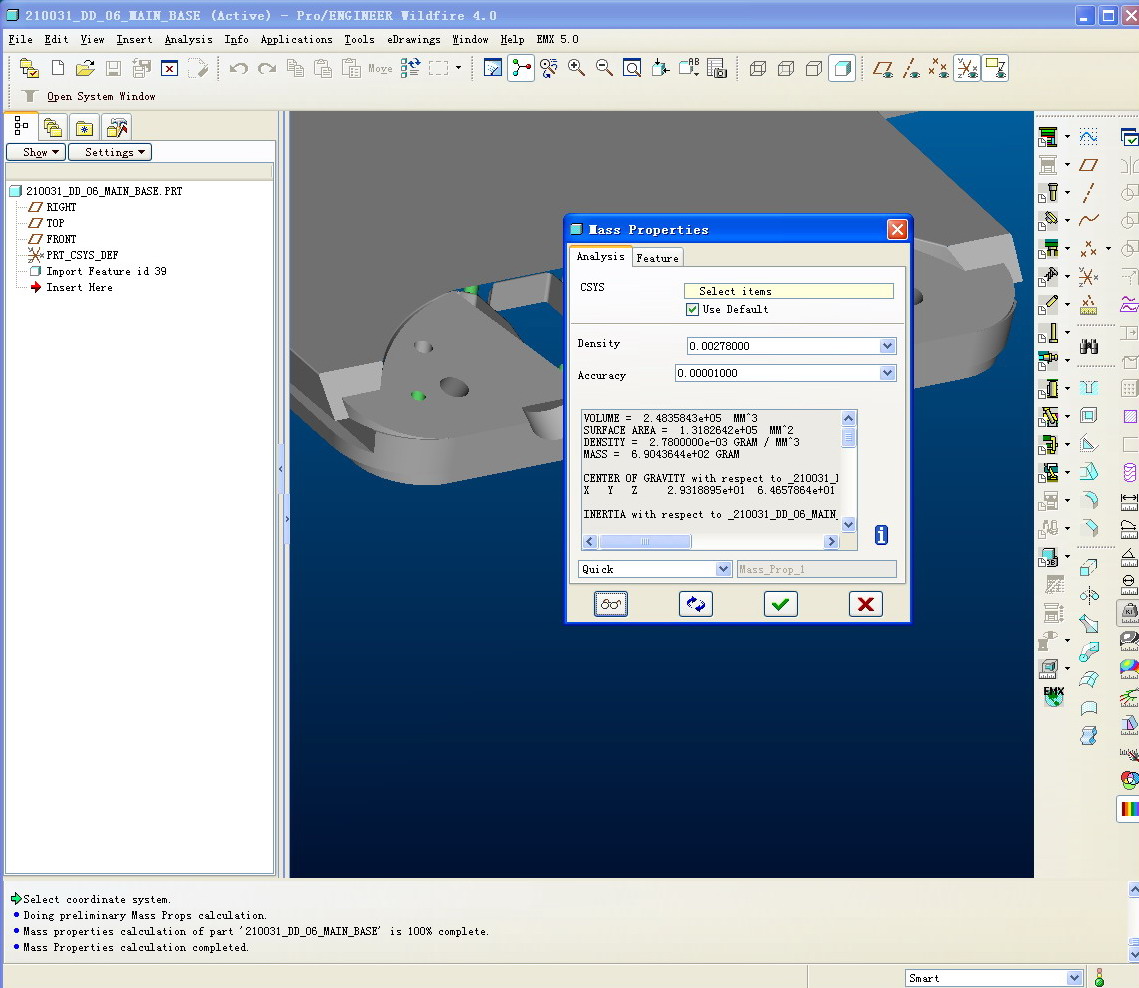
Task: Click results vertical scroll down arrow
Action: [x=848, y=525]
